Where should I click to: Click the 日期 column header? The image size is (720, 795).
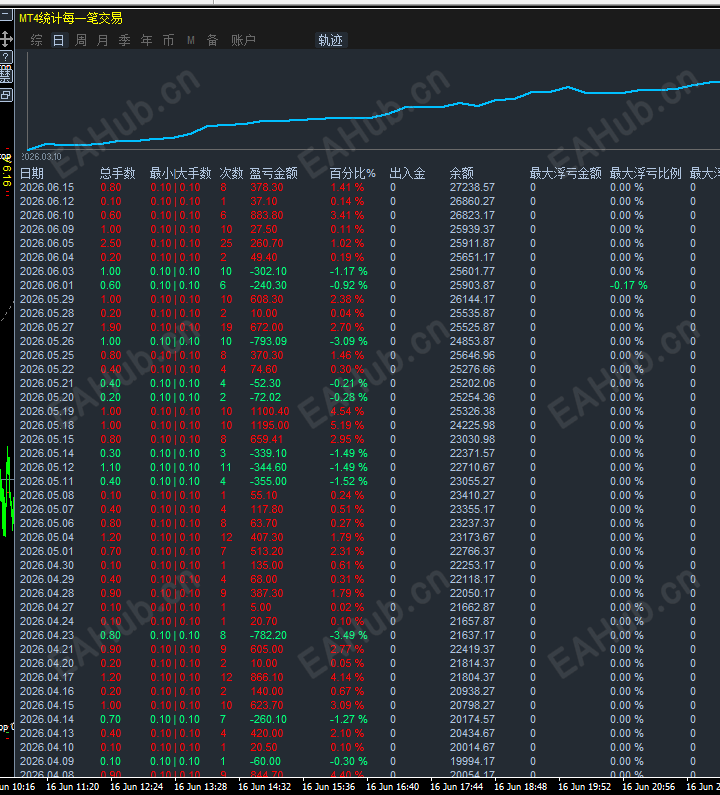(x=31, y=173)
